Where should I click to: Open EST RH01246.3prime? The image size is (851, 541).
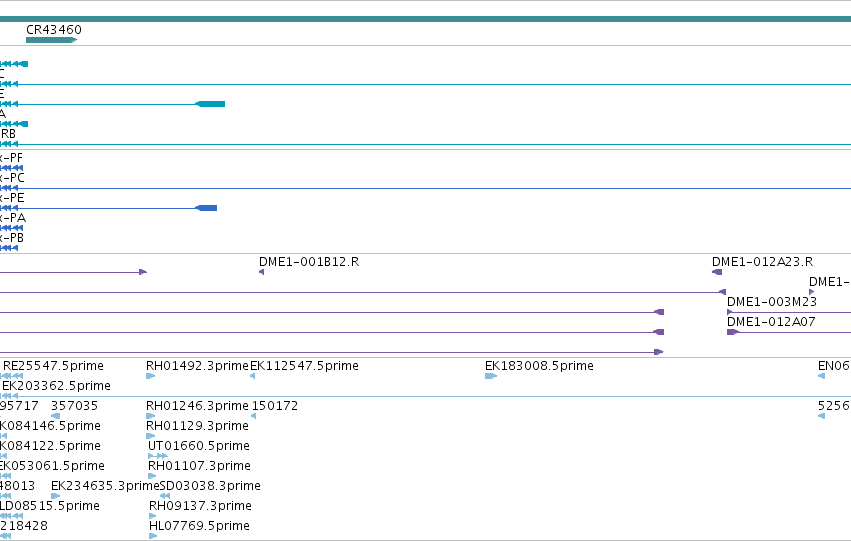tap(197, 406)
